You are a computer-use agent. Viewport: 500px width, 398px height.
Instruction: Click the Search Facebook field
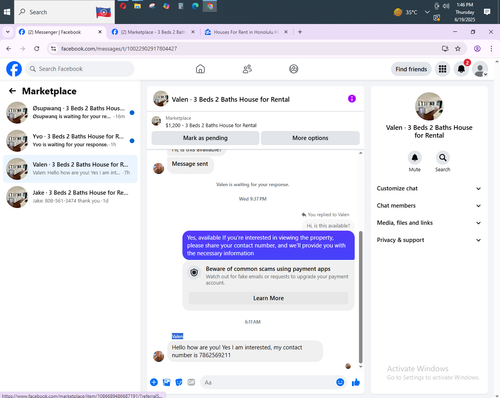[x=80, y=69]
